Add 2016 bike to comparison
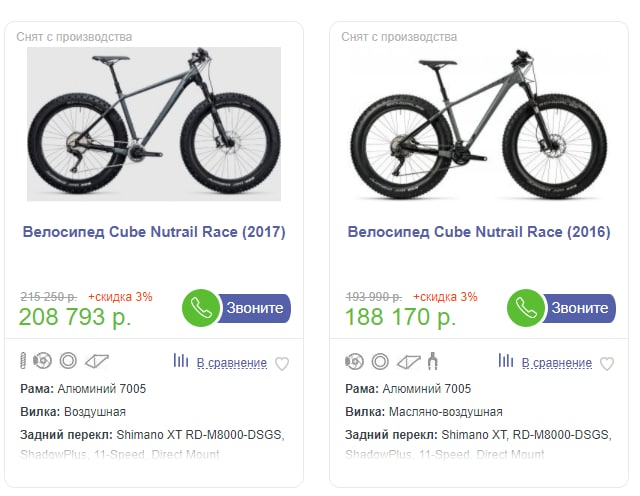640x496 pixels. pos(556,363)
